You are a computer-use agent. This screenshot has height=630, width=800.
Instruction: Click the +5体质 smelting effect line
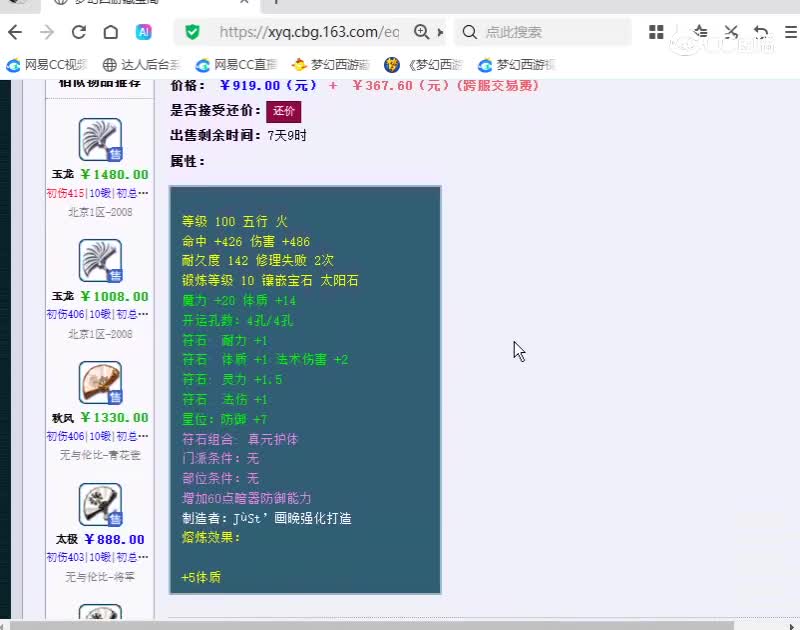[201, 577]
